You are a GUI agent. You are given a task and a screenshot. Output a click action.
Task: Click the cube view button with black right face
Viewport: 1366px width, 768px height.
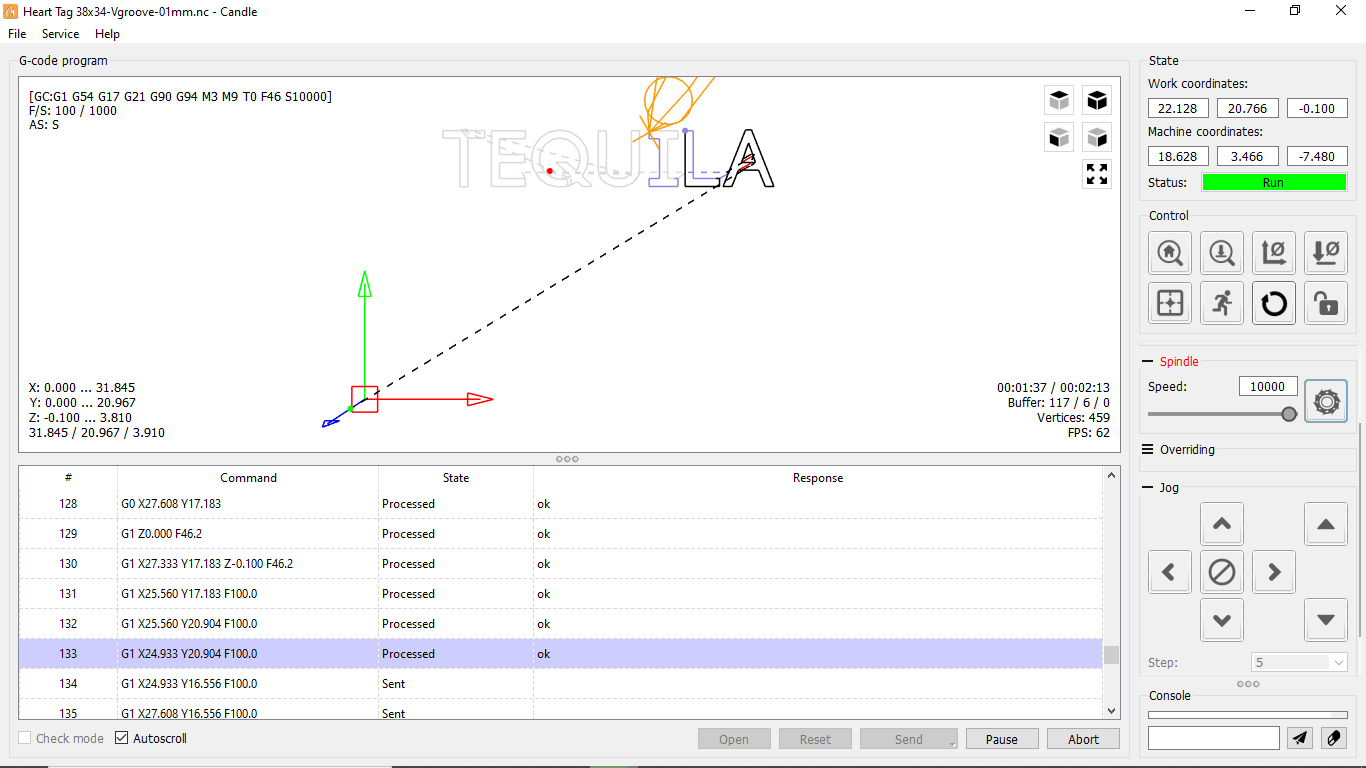1097,137
